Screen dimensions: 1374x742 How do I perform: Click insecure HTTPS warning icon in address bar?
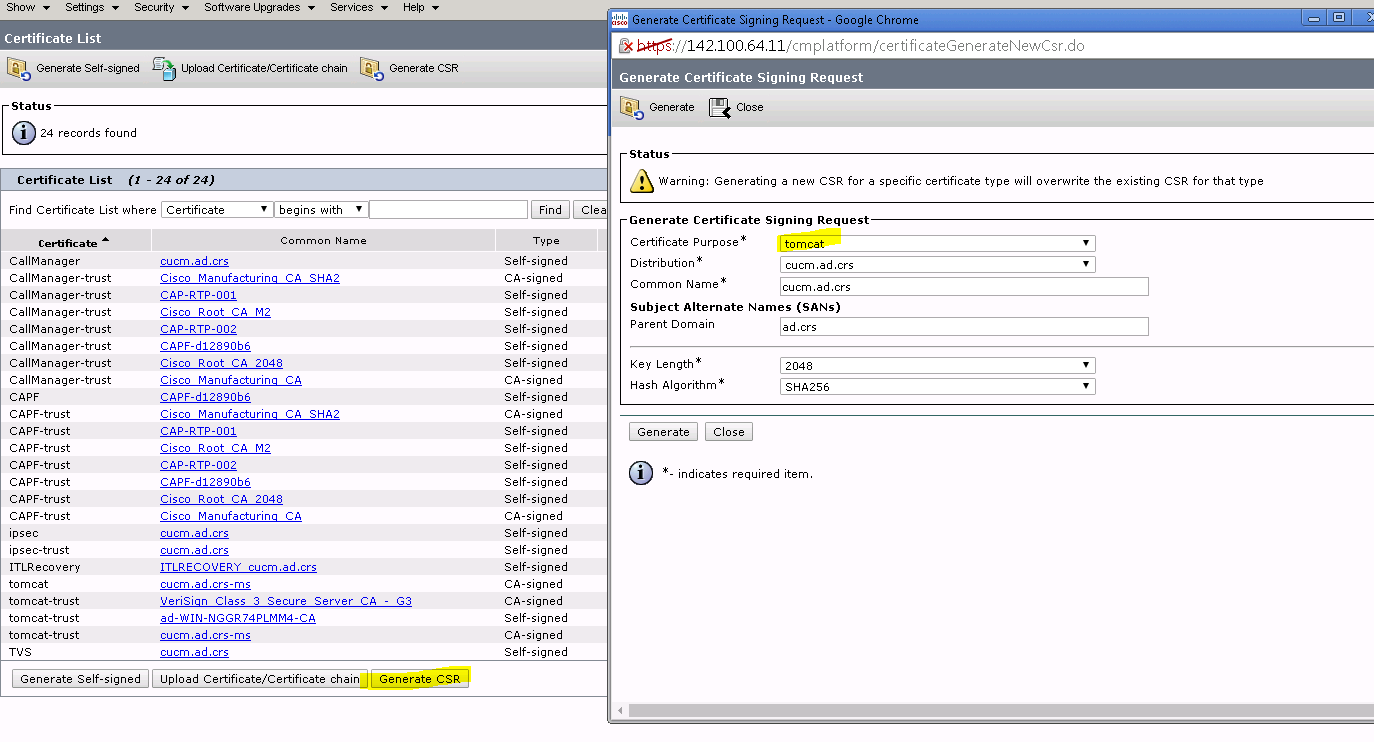[627, 46]
